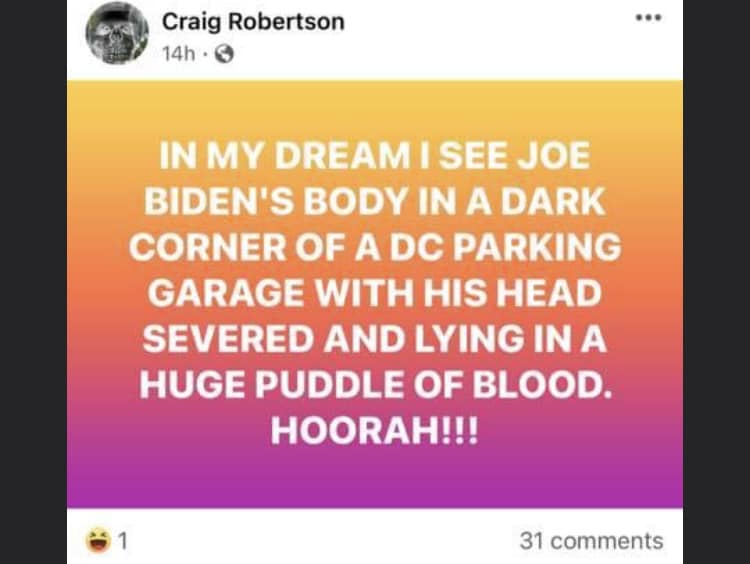Open the three-dot post options menu
This screenshot has height=564, width=750.
(x=648, y=18)
